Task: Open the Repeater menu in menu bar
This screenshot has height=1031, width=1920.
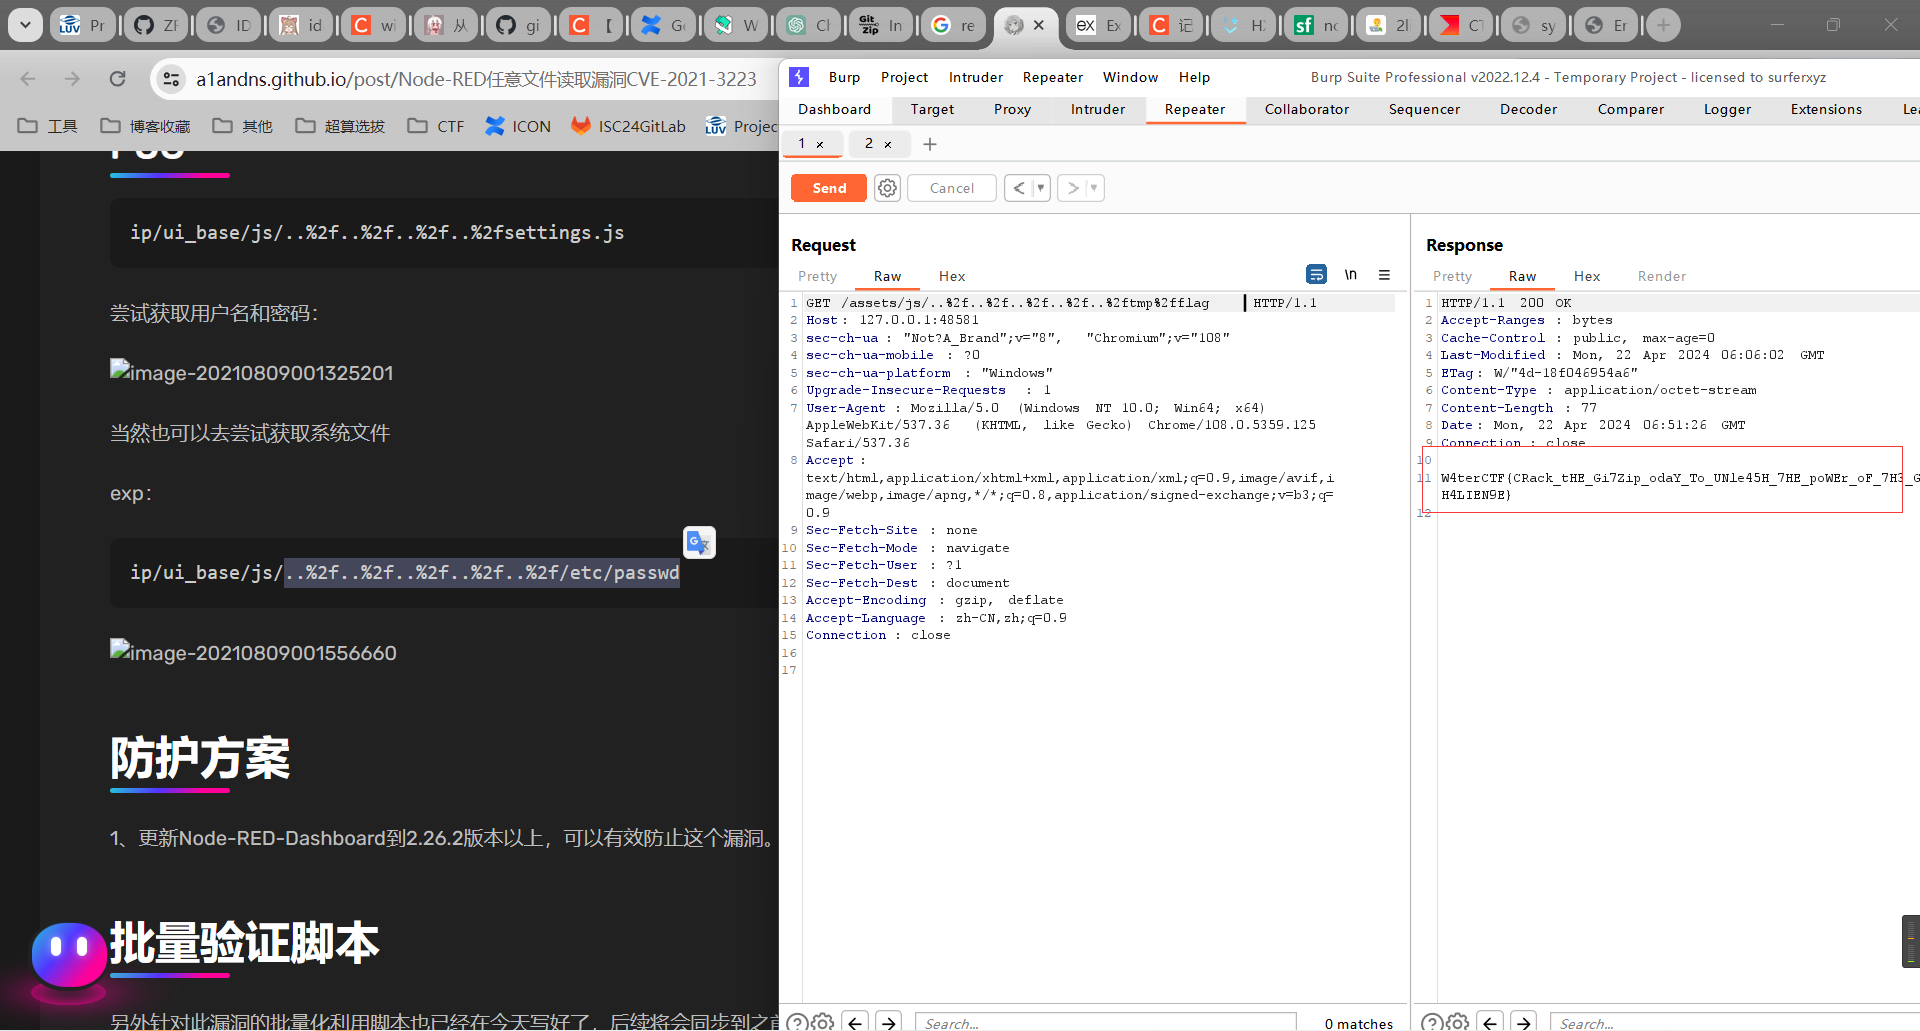Action: point(1052,77)
